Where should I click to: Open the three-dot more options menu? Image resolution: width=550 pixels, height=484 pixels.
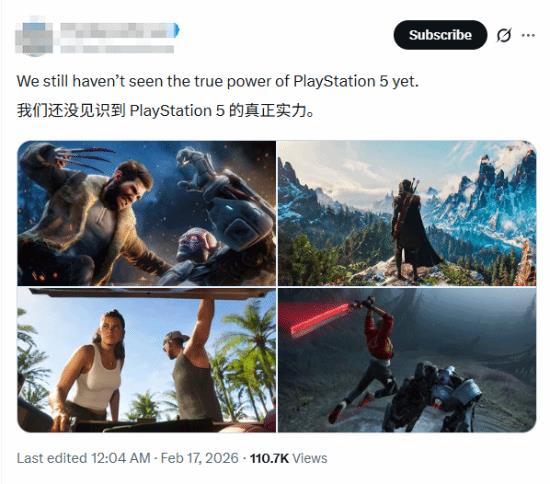click(528, 35)
